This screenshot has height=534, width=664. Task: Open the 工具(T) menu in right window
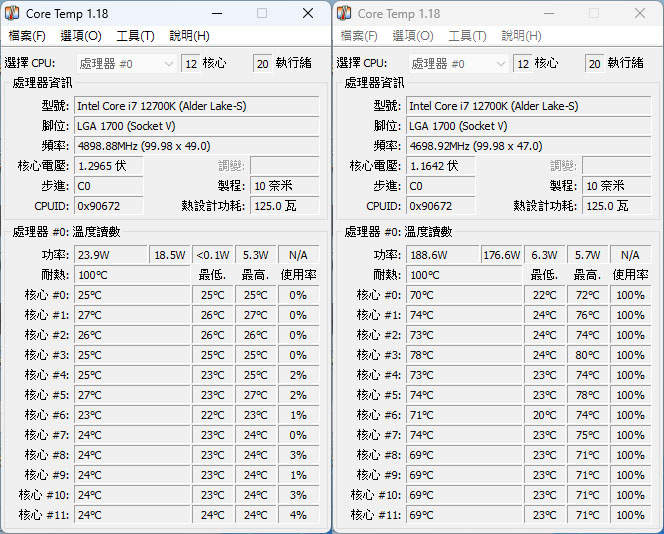468,36
